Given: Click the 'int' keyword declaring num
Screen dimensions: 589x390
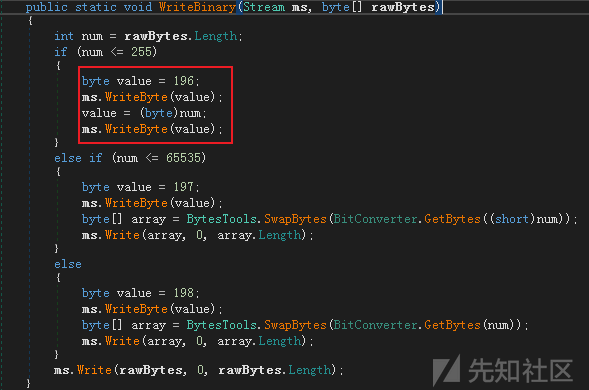Looking at the screenshot, I should point(64,36).
